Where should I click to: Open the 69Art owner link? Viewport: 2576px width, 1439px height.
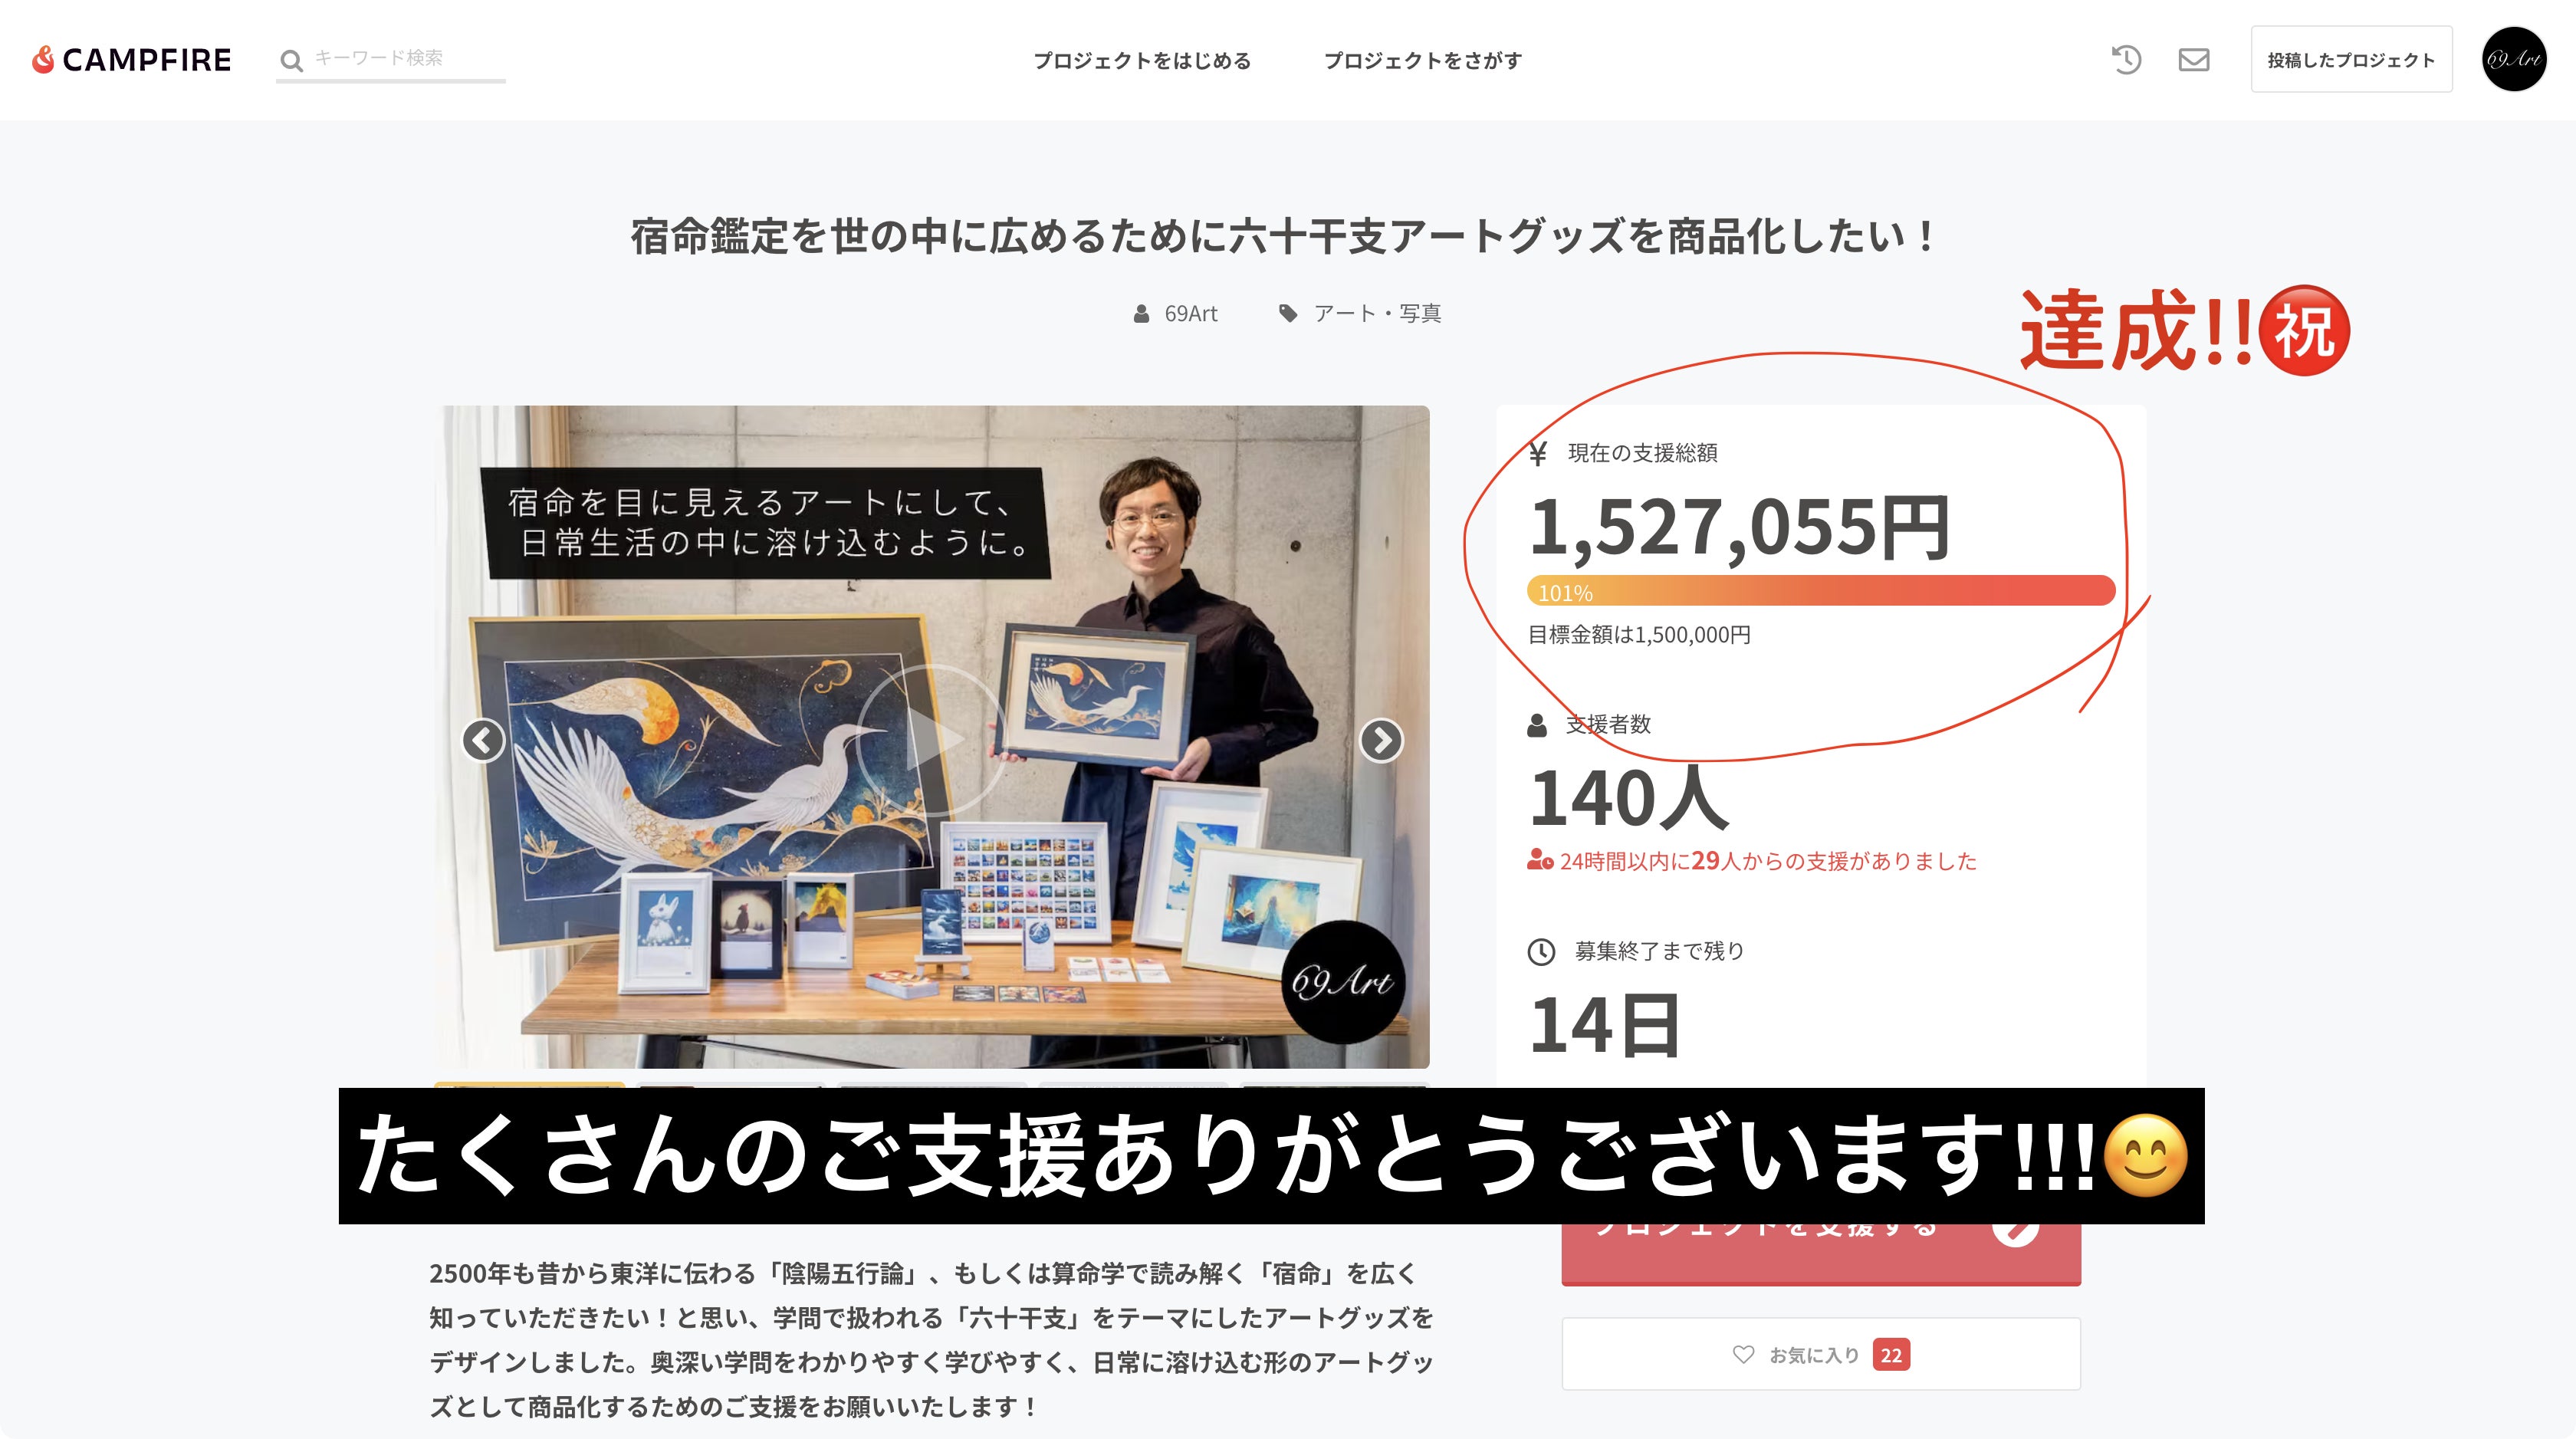1176,314
